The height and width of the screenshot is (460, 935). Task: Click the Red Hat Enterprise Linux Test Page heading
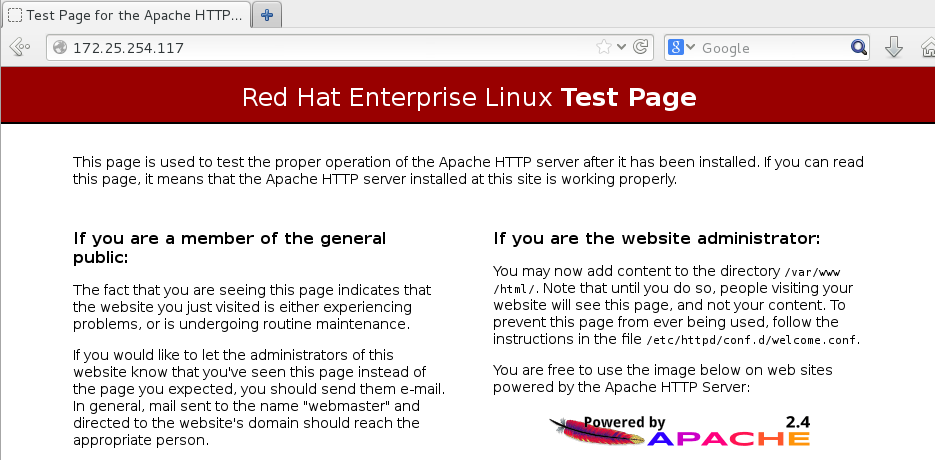469,97
